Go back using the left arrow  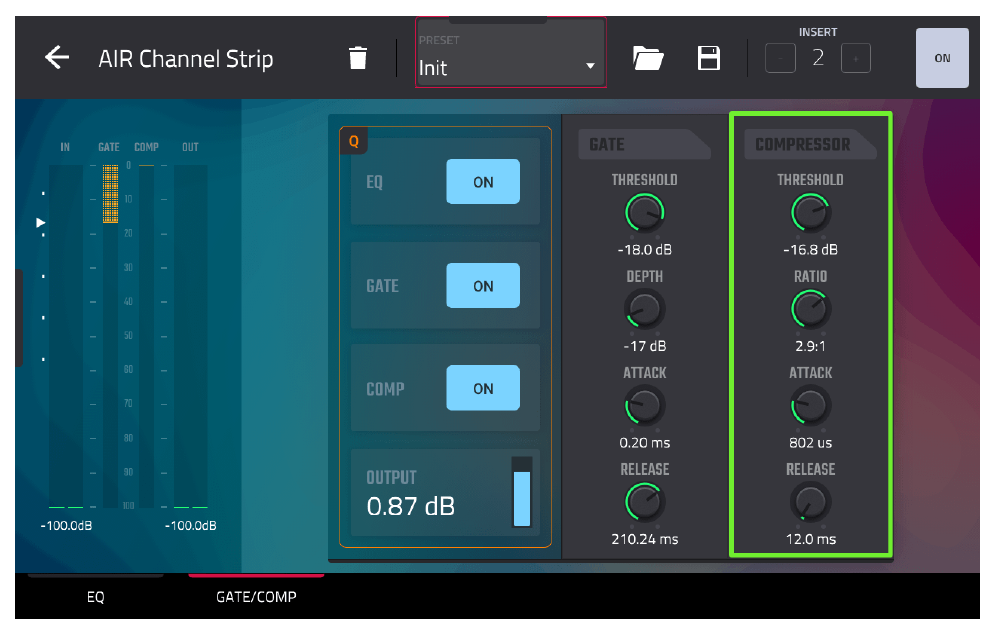[x=57, y=57]
